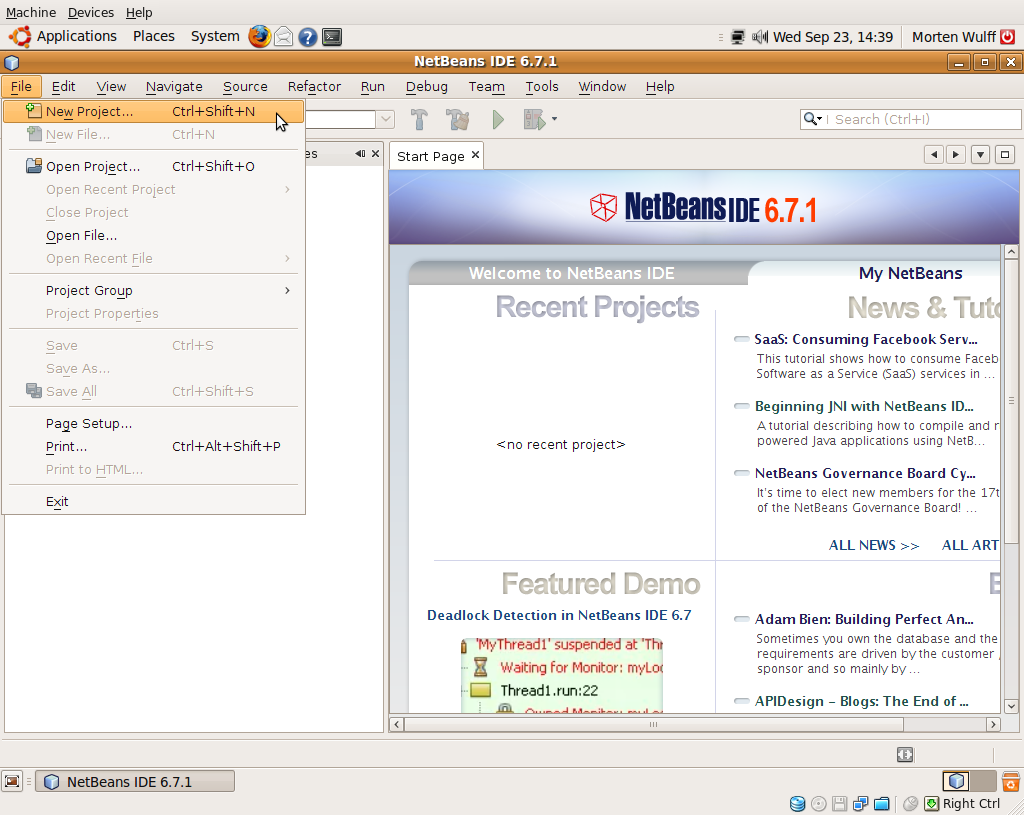Click the show desktop panel icon
The height and width of the screenshot is (815, 1024).
[12, 782]
